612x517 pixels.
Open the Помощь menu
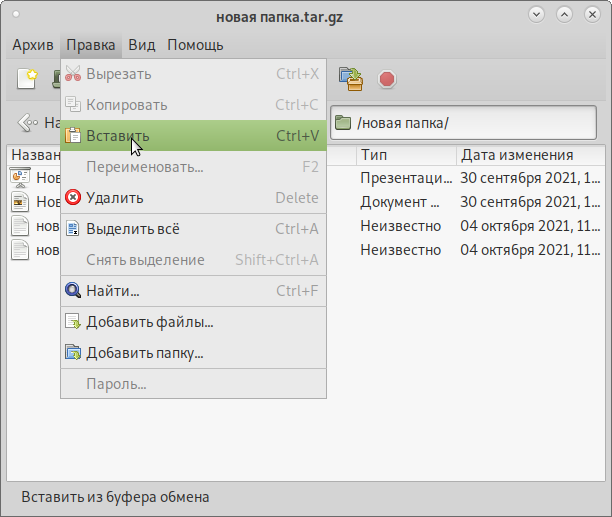(x=195, y=45)
